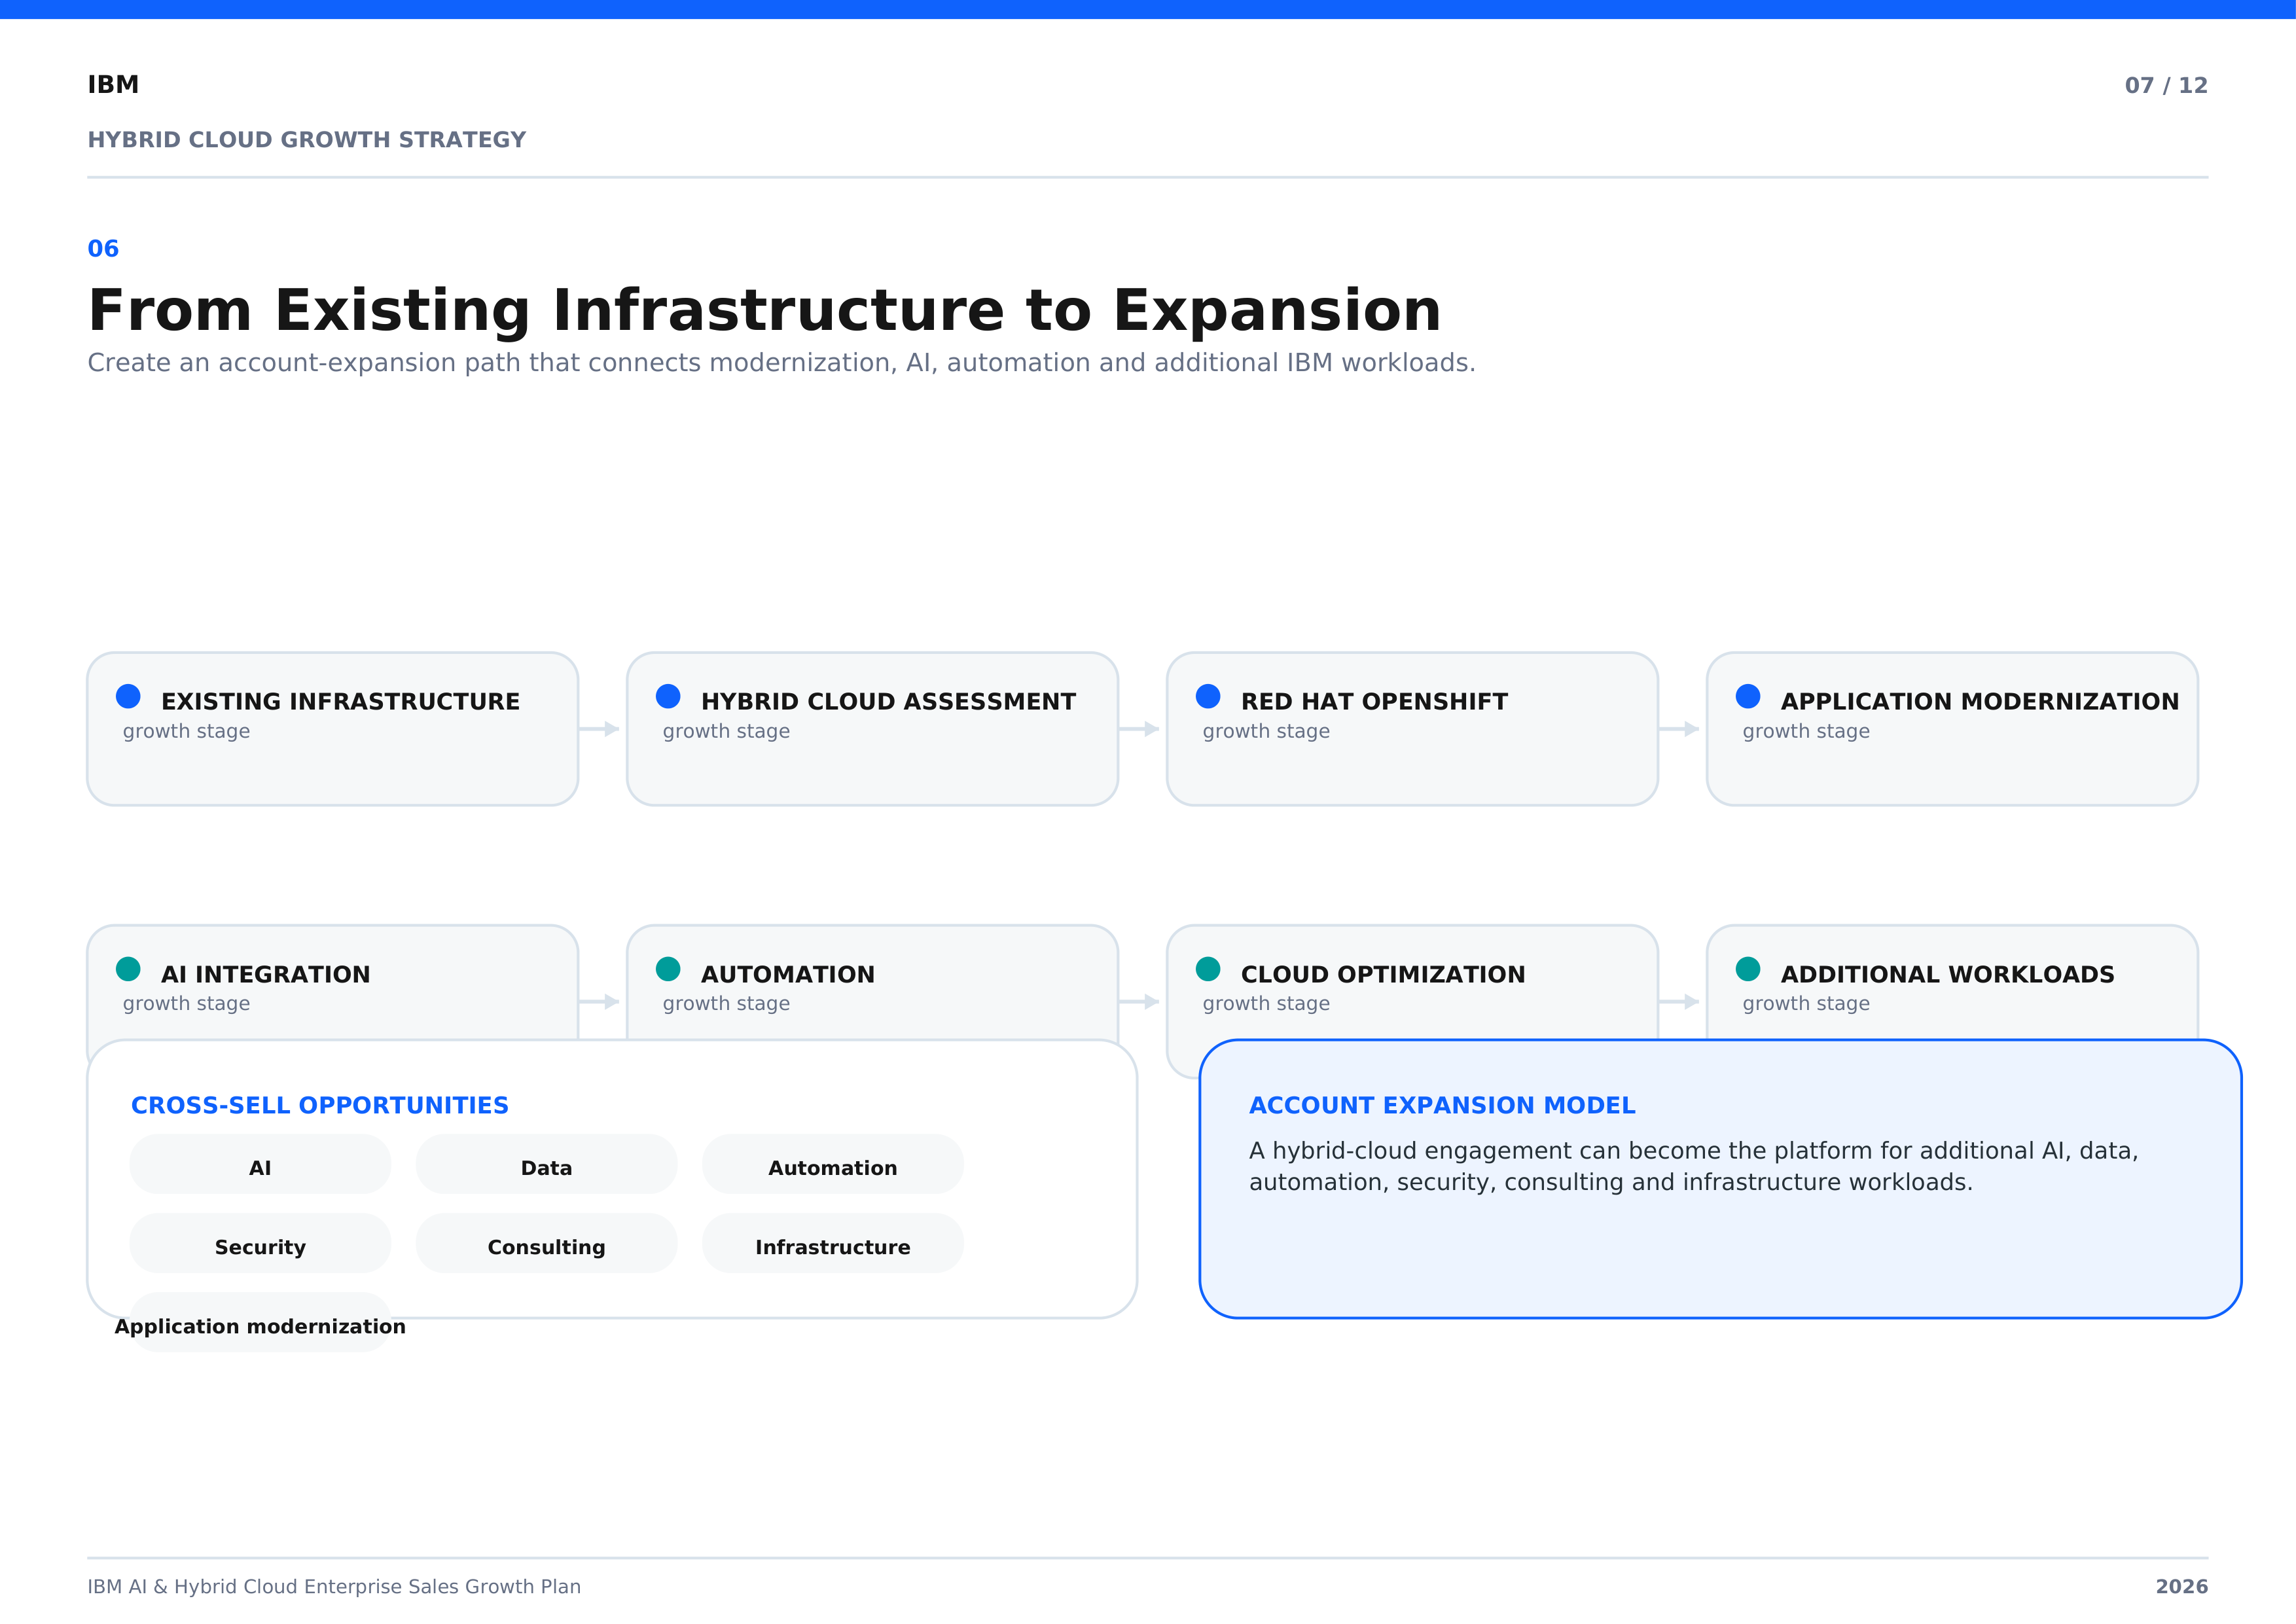Click the blue dot beside Existing Infrastructure
This screenshot has width=2296, height=1624.
coord(128,696)
